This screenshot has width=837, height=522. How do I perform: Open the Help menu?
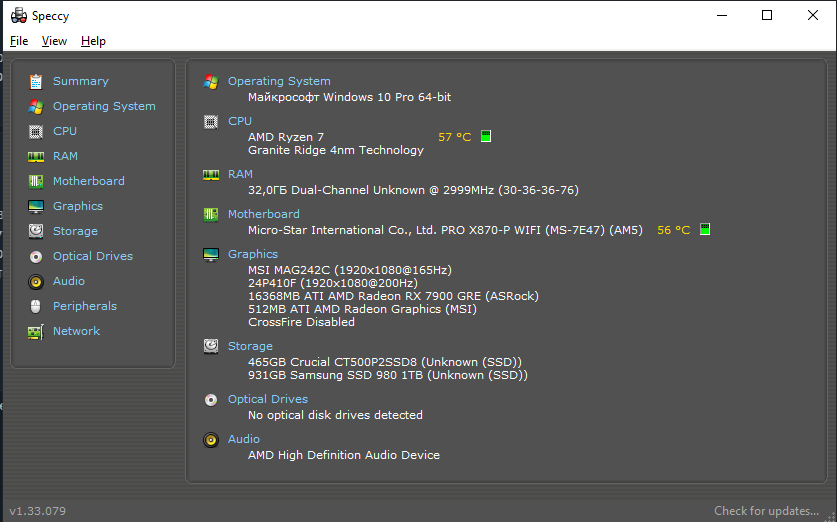click(x=93, y=41)
